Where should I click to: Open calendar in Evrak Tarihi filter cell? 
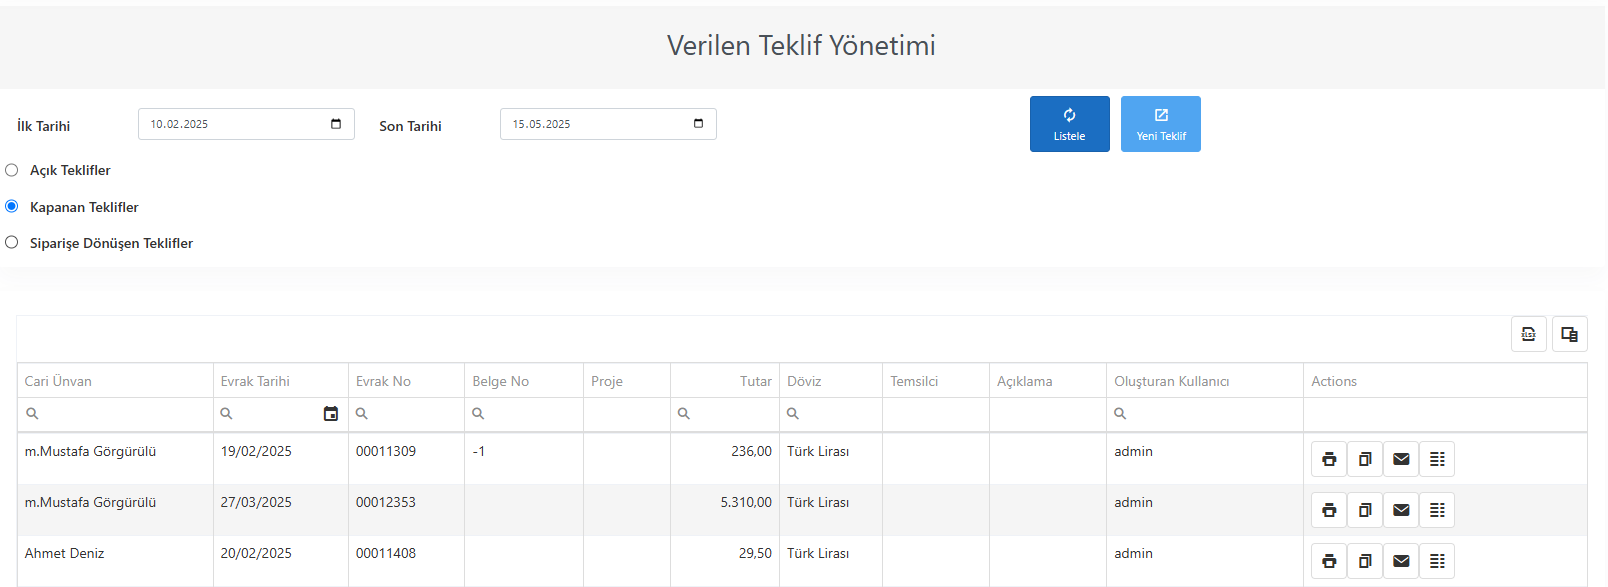click(x=331, y=414)
